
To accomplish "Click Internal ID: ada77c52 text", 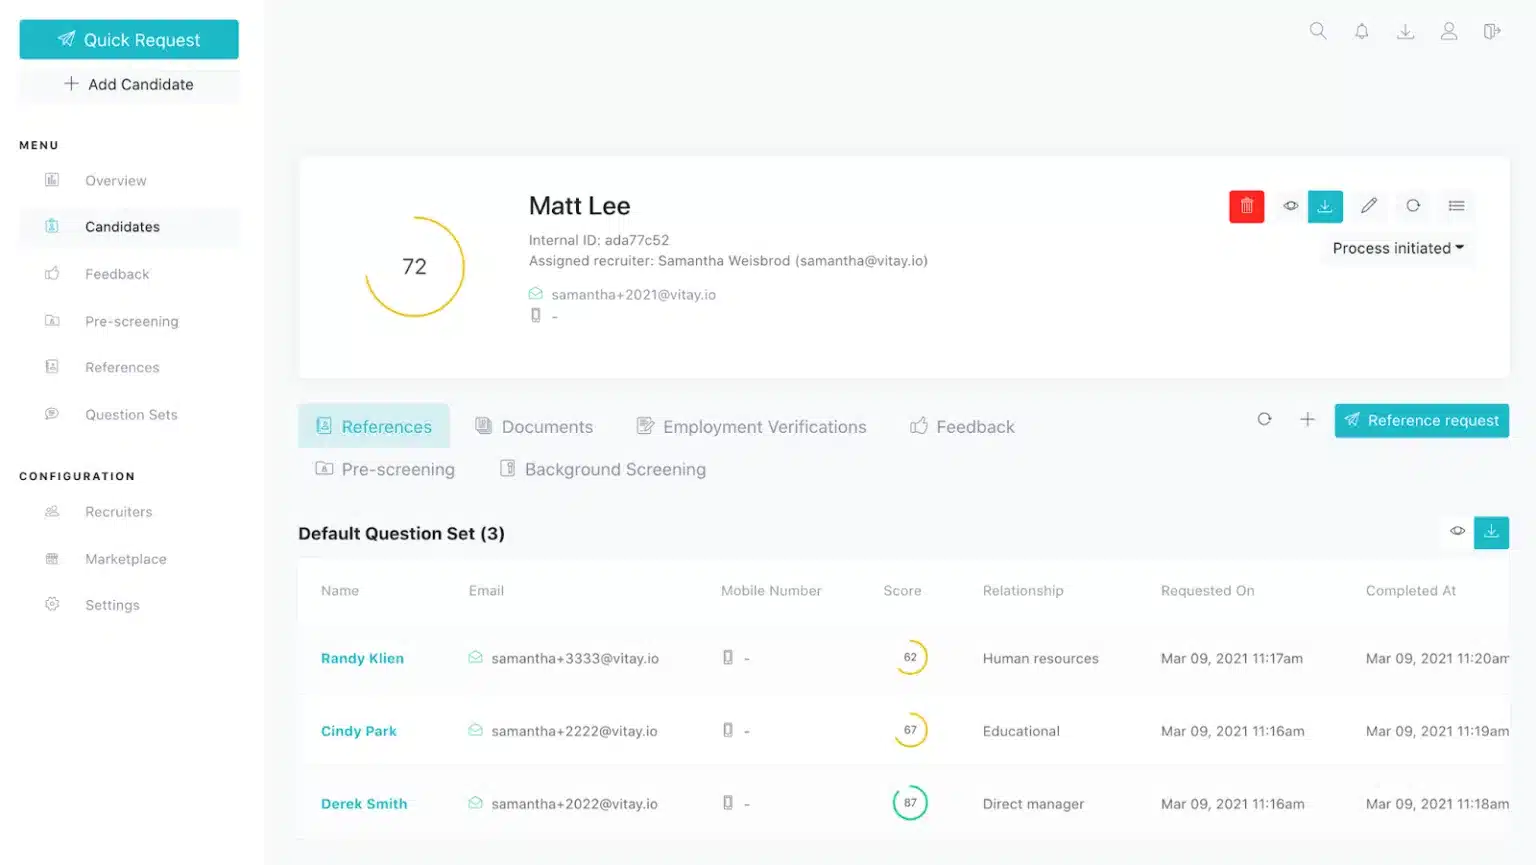I will (599, 240).
